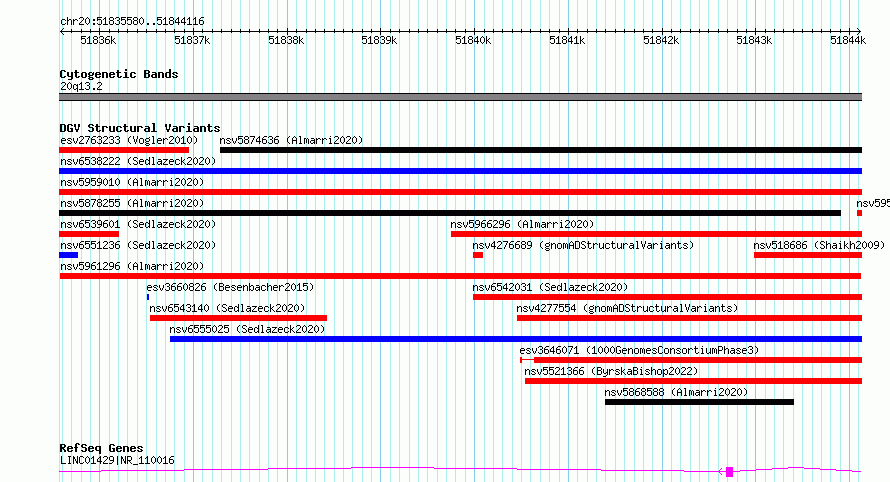Open nsv5966296 (Almarri2020) label
The width and height of the screenshot is (890, 482).
point(522,224)
